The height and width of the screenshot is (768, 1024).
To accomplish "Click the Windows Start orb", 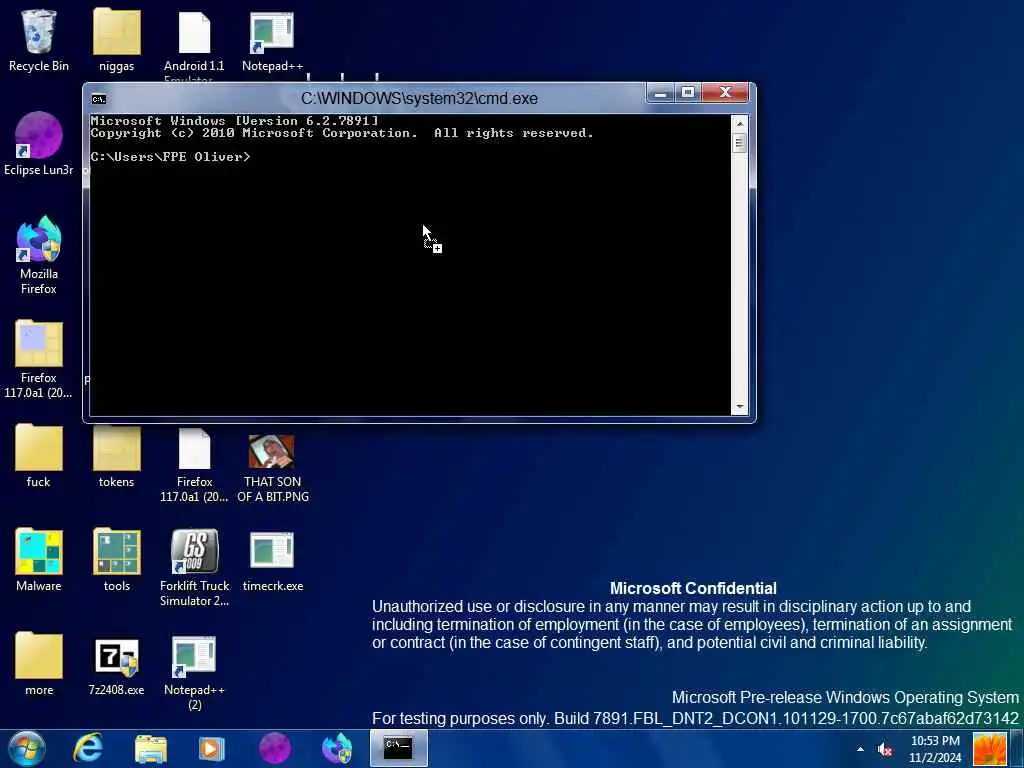I will pos(27,748).
